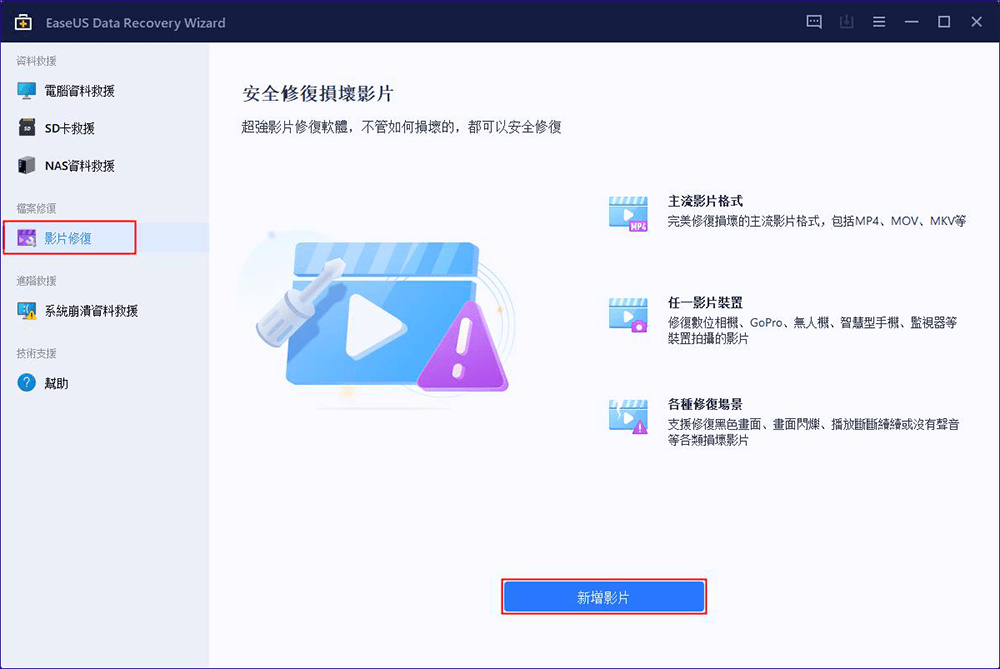
Task: Click the description mentioning GoPro devices
Action: (812, 330)
